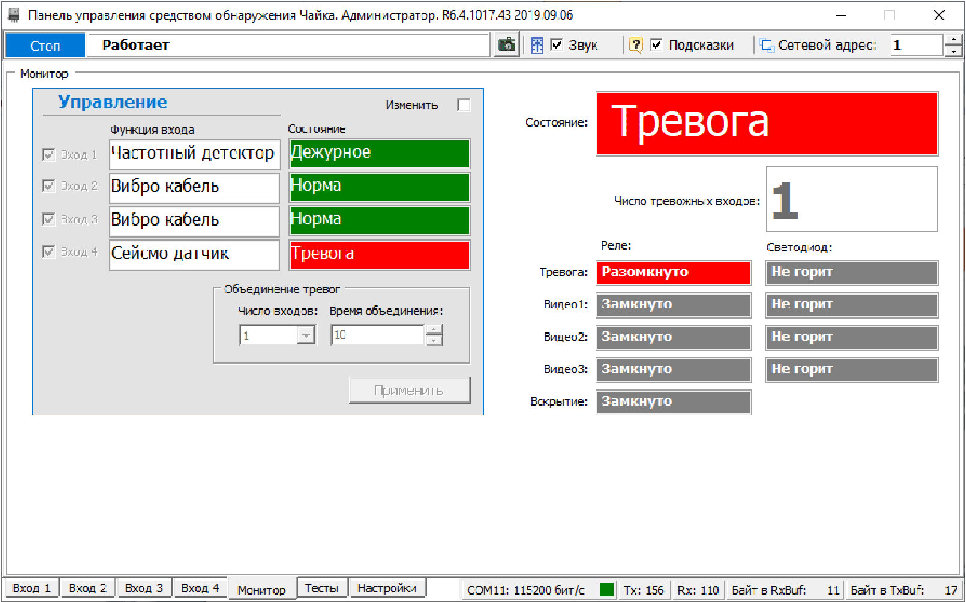This screenshot has height=602, width=966.
Task: Select the Монитор tab
Action: (262, 590)
